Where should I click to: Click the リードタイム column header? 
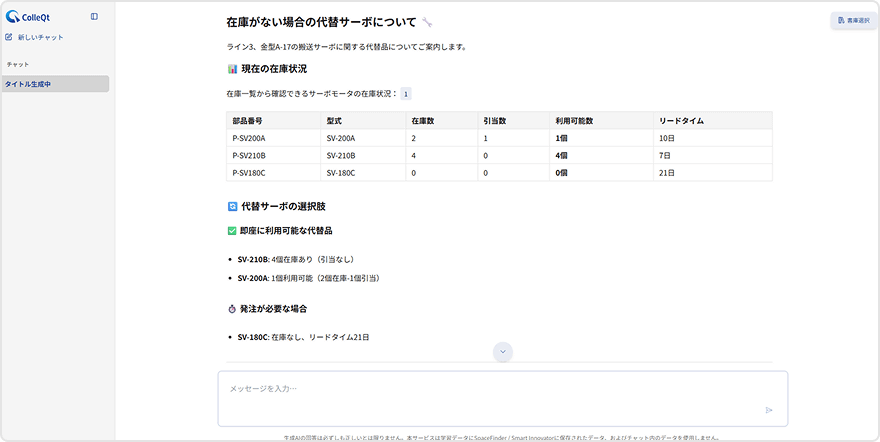point(681,120)
